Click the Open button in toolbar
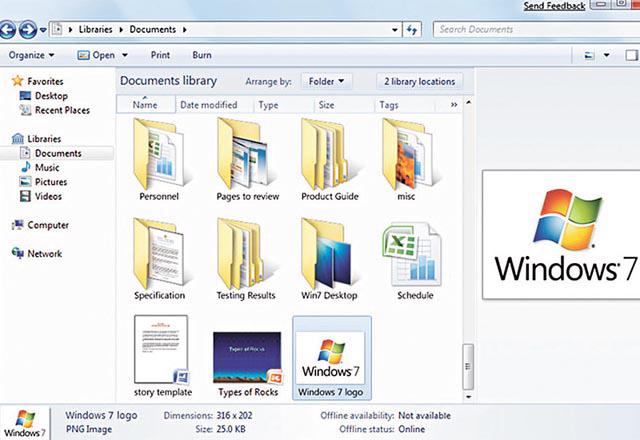 coord(96,55)
